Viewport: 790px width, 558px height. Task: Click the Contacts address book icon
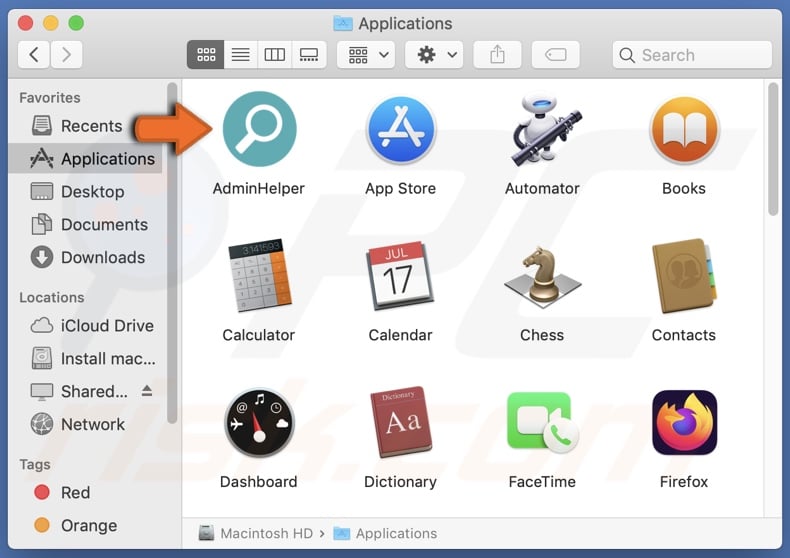click(684, 276)
